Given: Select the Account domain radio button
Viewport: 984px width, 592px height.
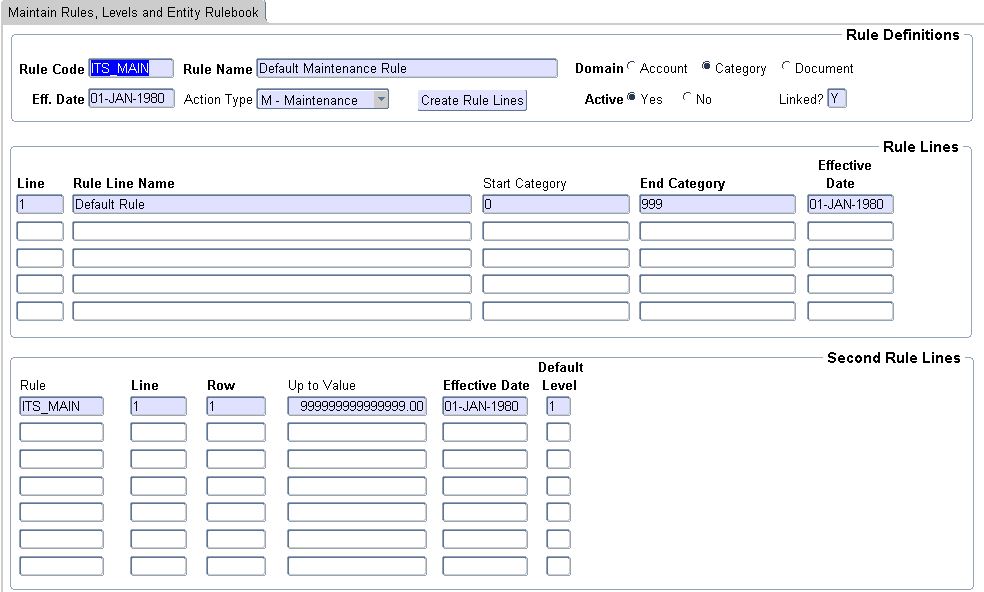Looking at the screenshot, I should [x=632, y=68].
